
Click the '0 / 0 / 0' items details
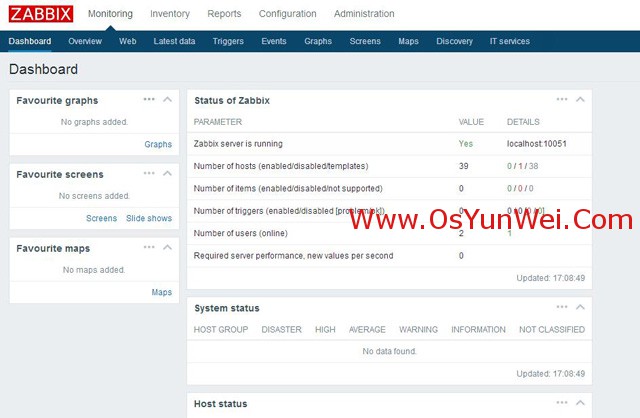click(x=520, y=189)
